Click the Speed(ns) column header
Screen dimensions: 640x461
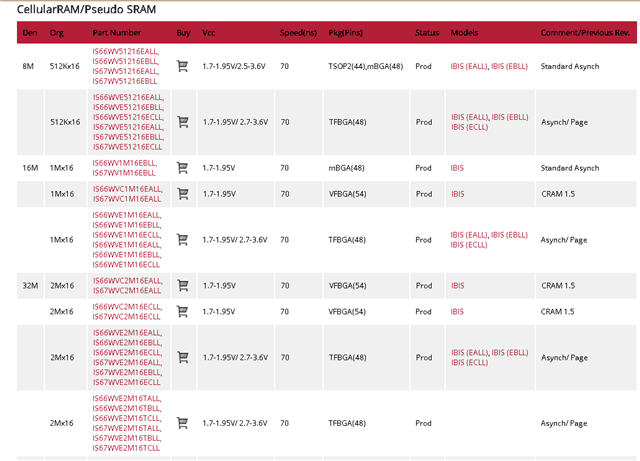click(x=298, y=33)
